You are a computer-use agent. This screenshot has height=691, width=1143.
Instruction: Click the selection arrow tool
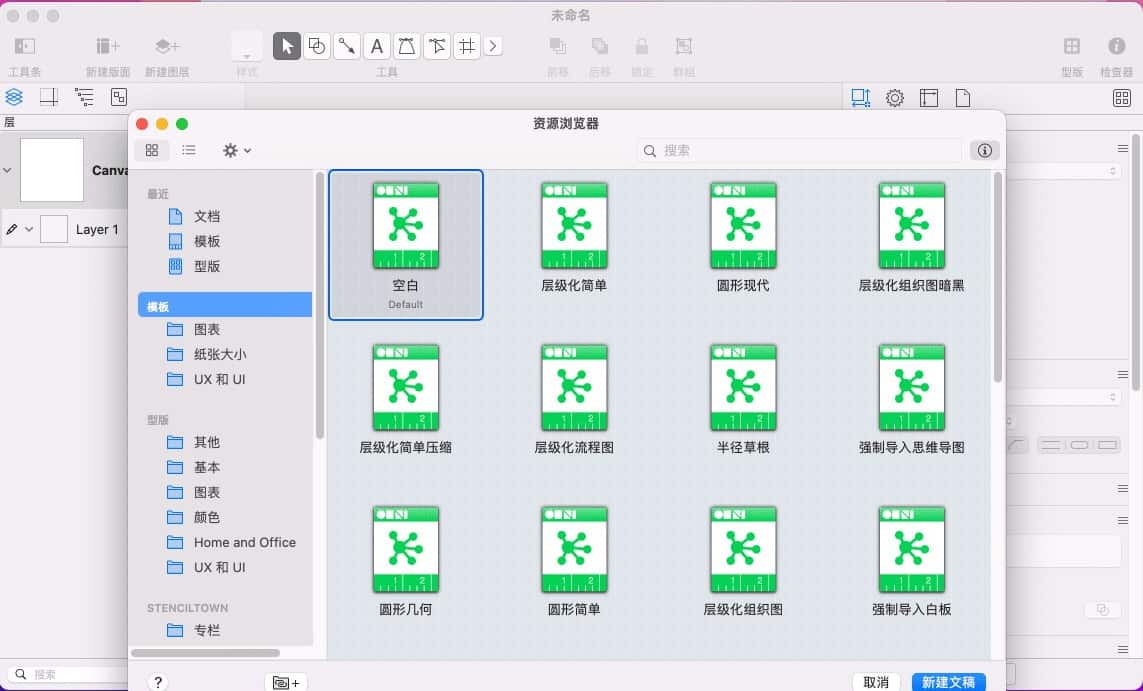coord(287,46)
